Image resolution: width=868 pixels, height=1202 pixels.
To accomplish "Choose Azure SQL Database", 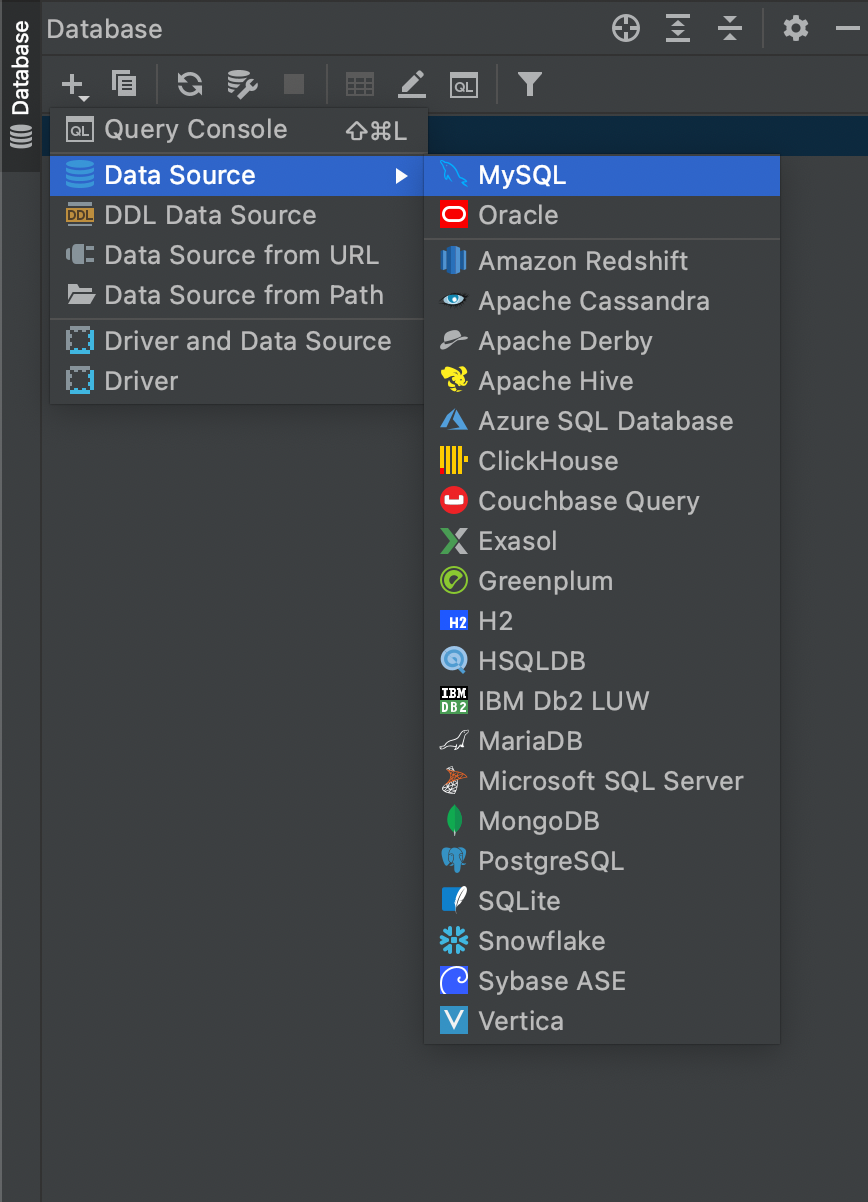I will point(602,421).
